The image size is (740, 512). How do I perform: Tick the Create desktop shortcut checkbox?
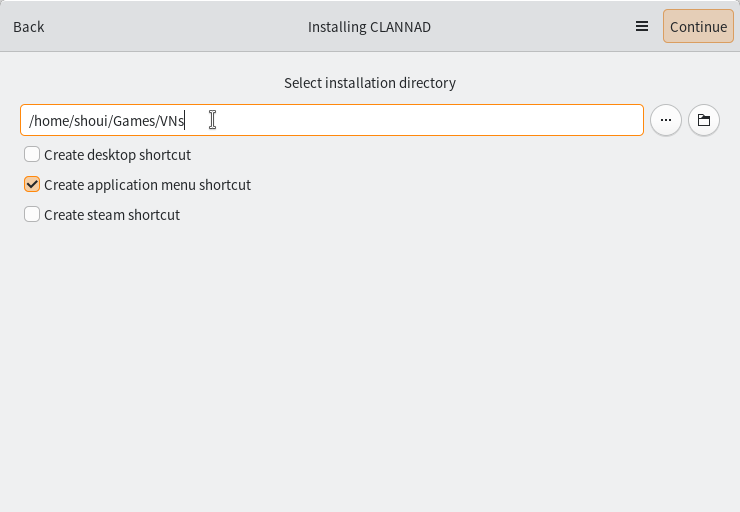point(32,155)
